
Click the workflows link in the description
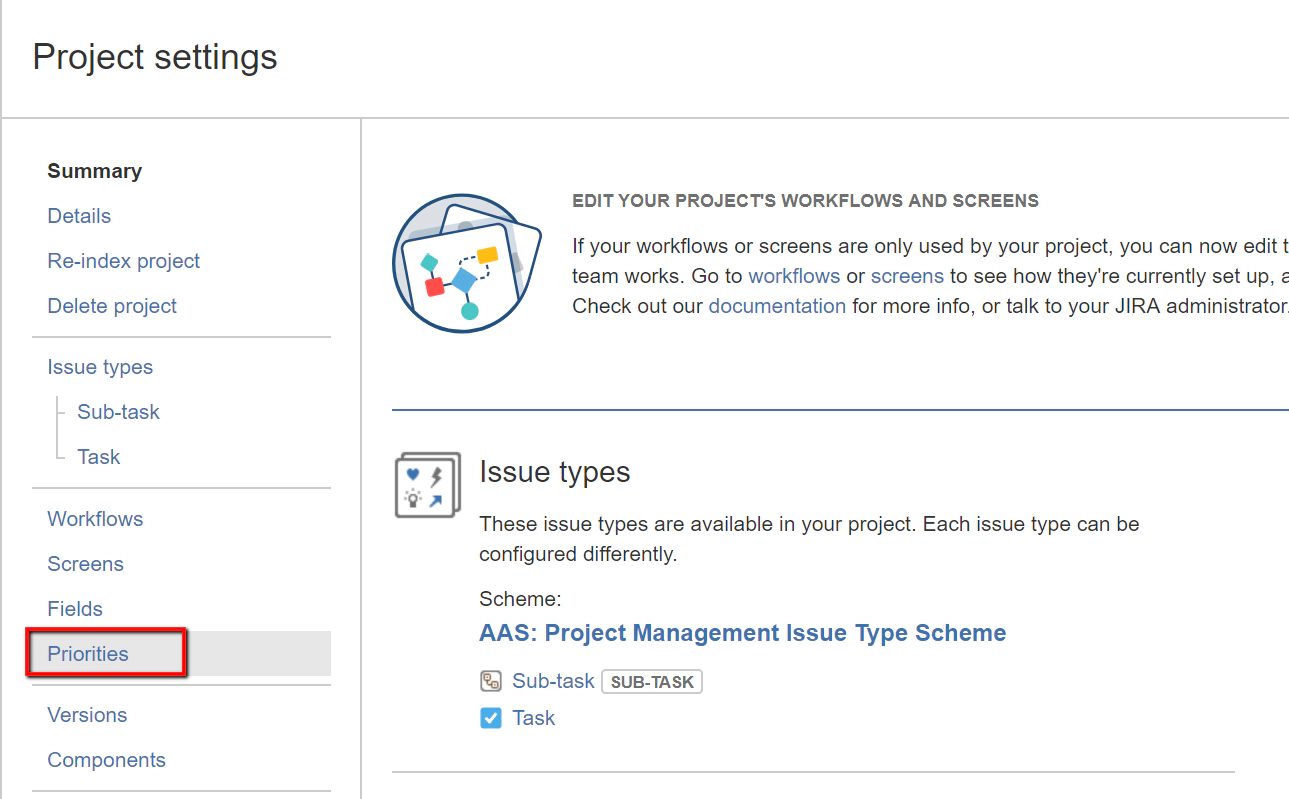point(794,275)
